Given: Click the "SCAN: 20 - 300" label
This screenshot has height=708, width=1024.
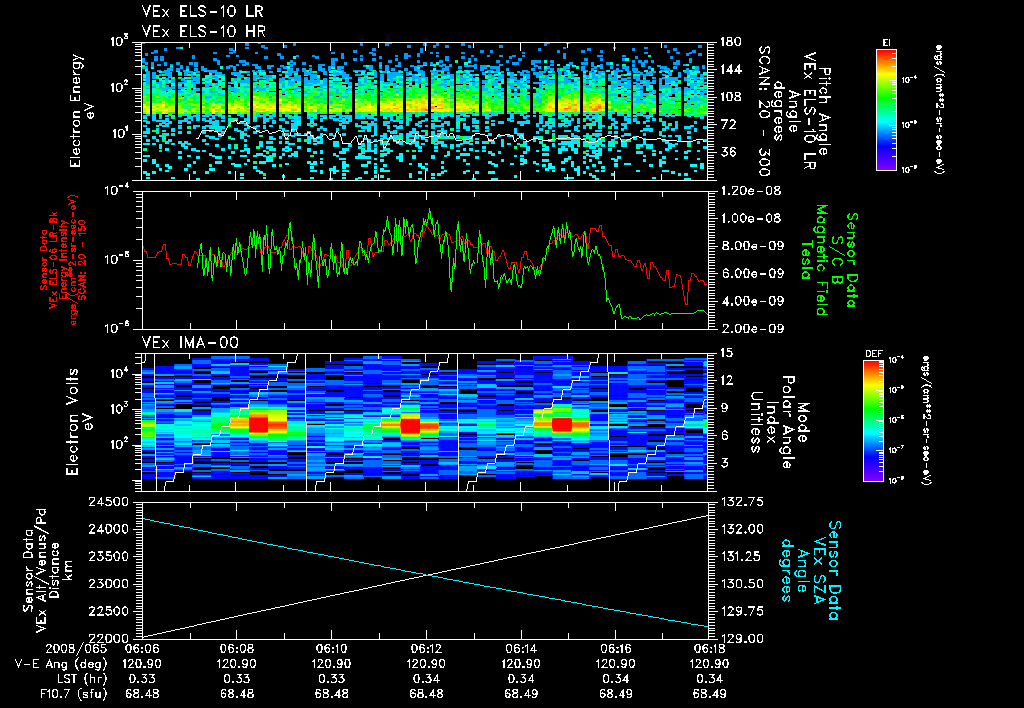Looking at the screenshot, I should click(763, 111).
